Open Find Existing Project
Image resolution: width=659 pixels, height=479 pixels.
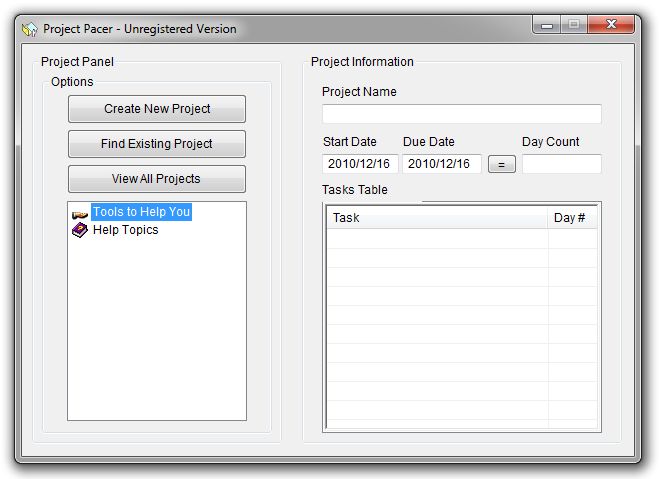pyautogui.click(x=157, y=144)
